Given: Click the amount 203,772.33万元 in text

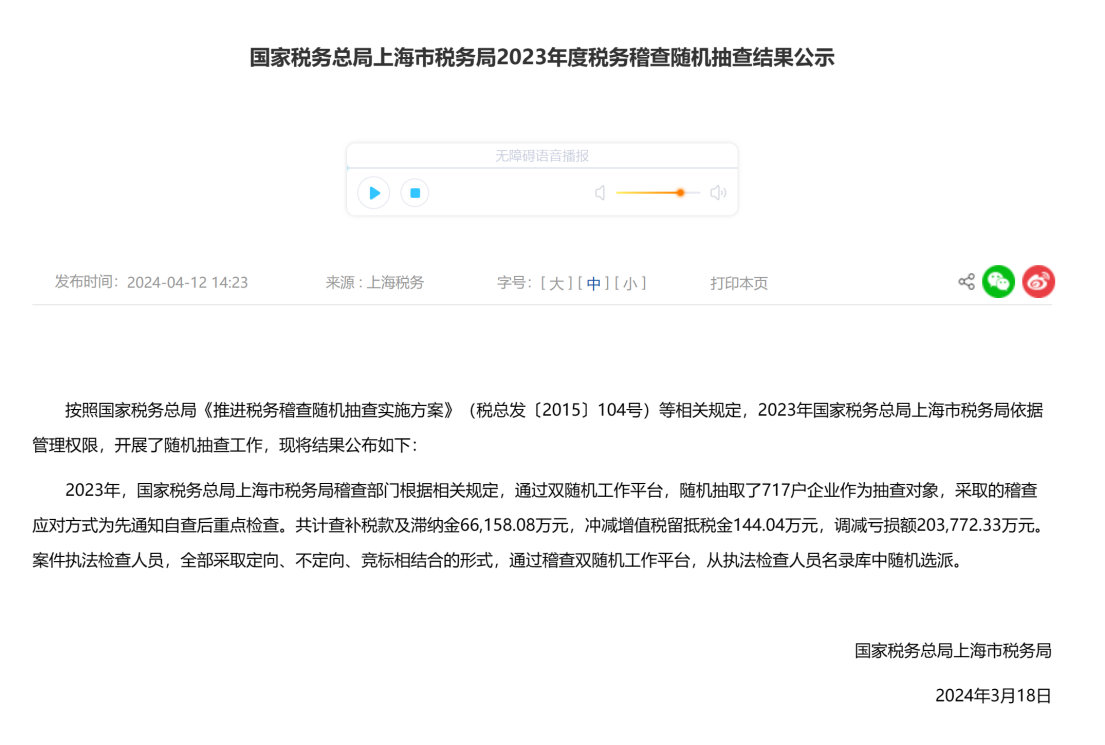Looking at the screenshot, I should (976, 525).
